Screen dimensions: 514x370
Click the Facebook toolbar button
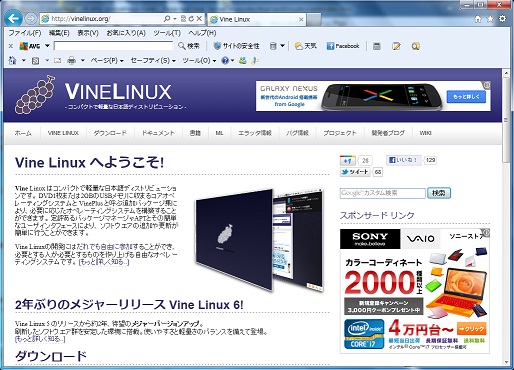tap(343, 46)
